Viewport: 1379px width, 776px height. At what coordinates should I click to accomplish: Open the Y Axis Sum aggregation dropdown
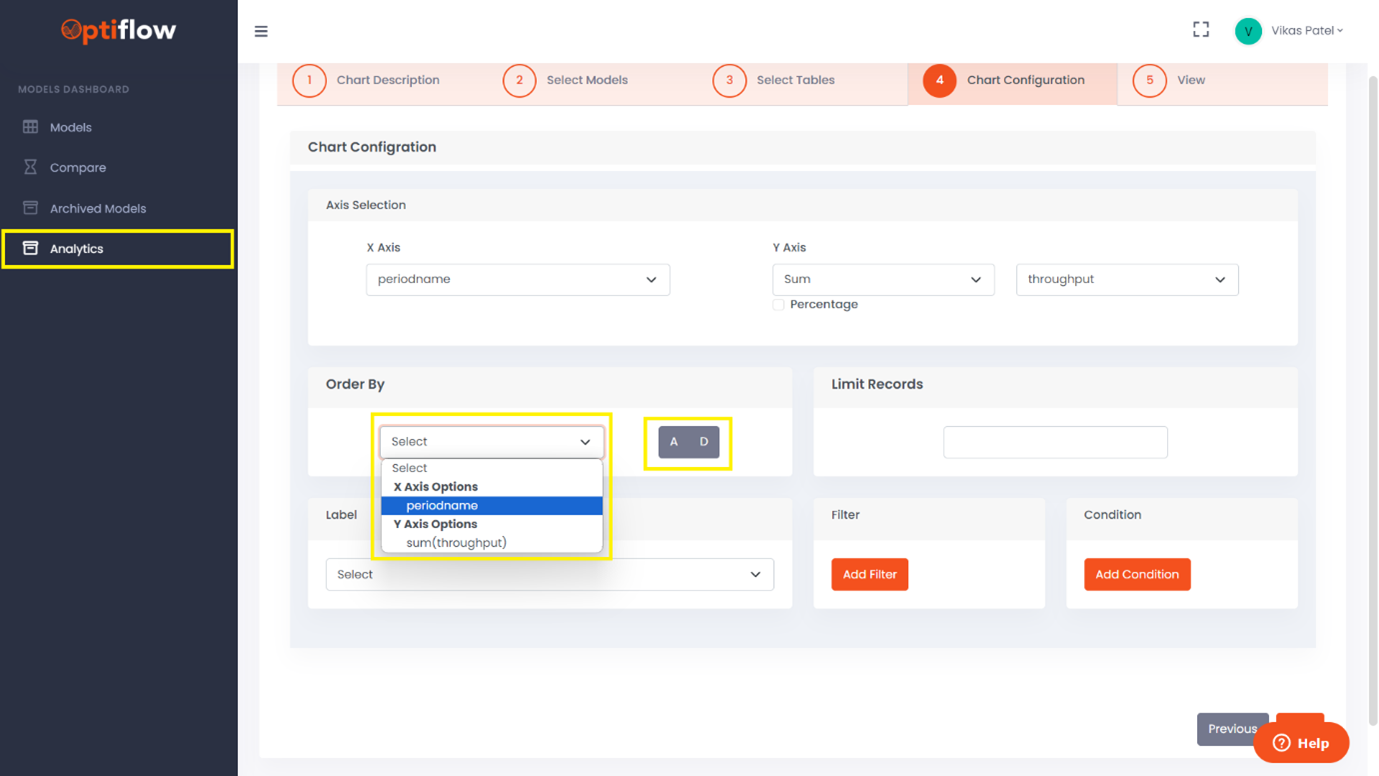882,280
